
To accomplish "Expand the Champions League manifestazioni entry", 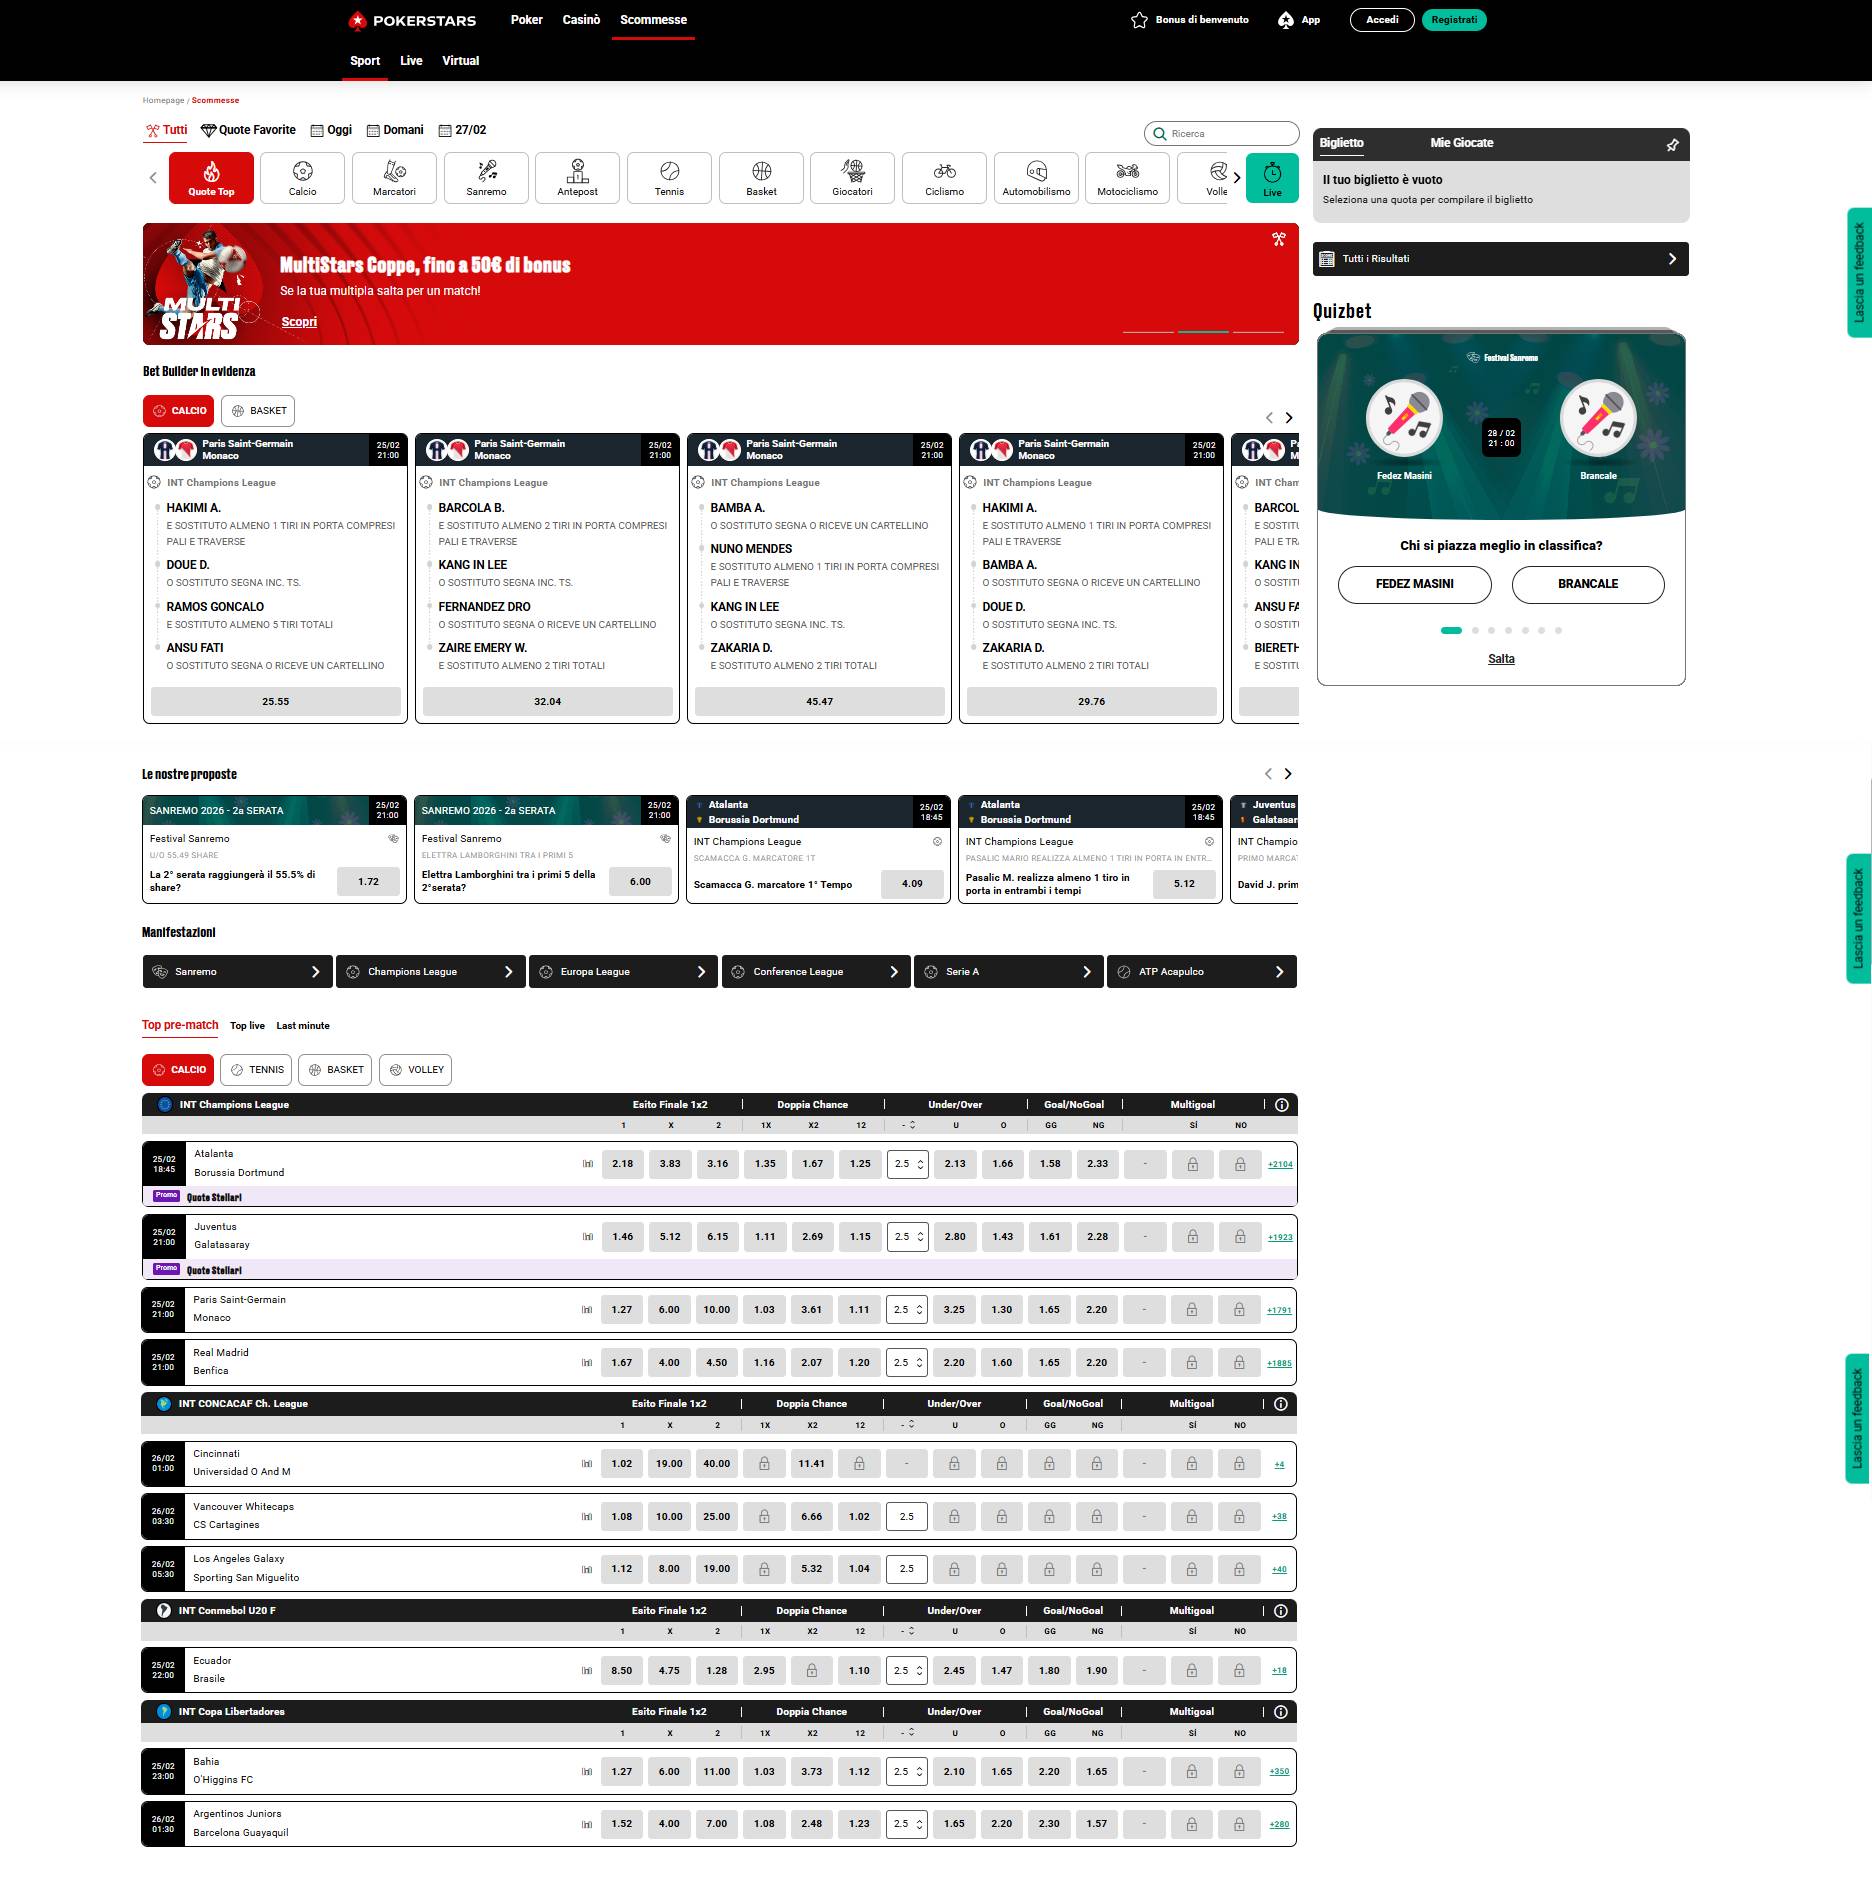I will (430, 972).
